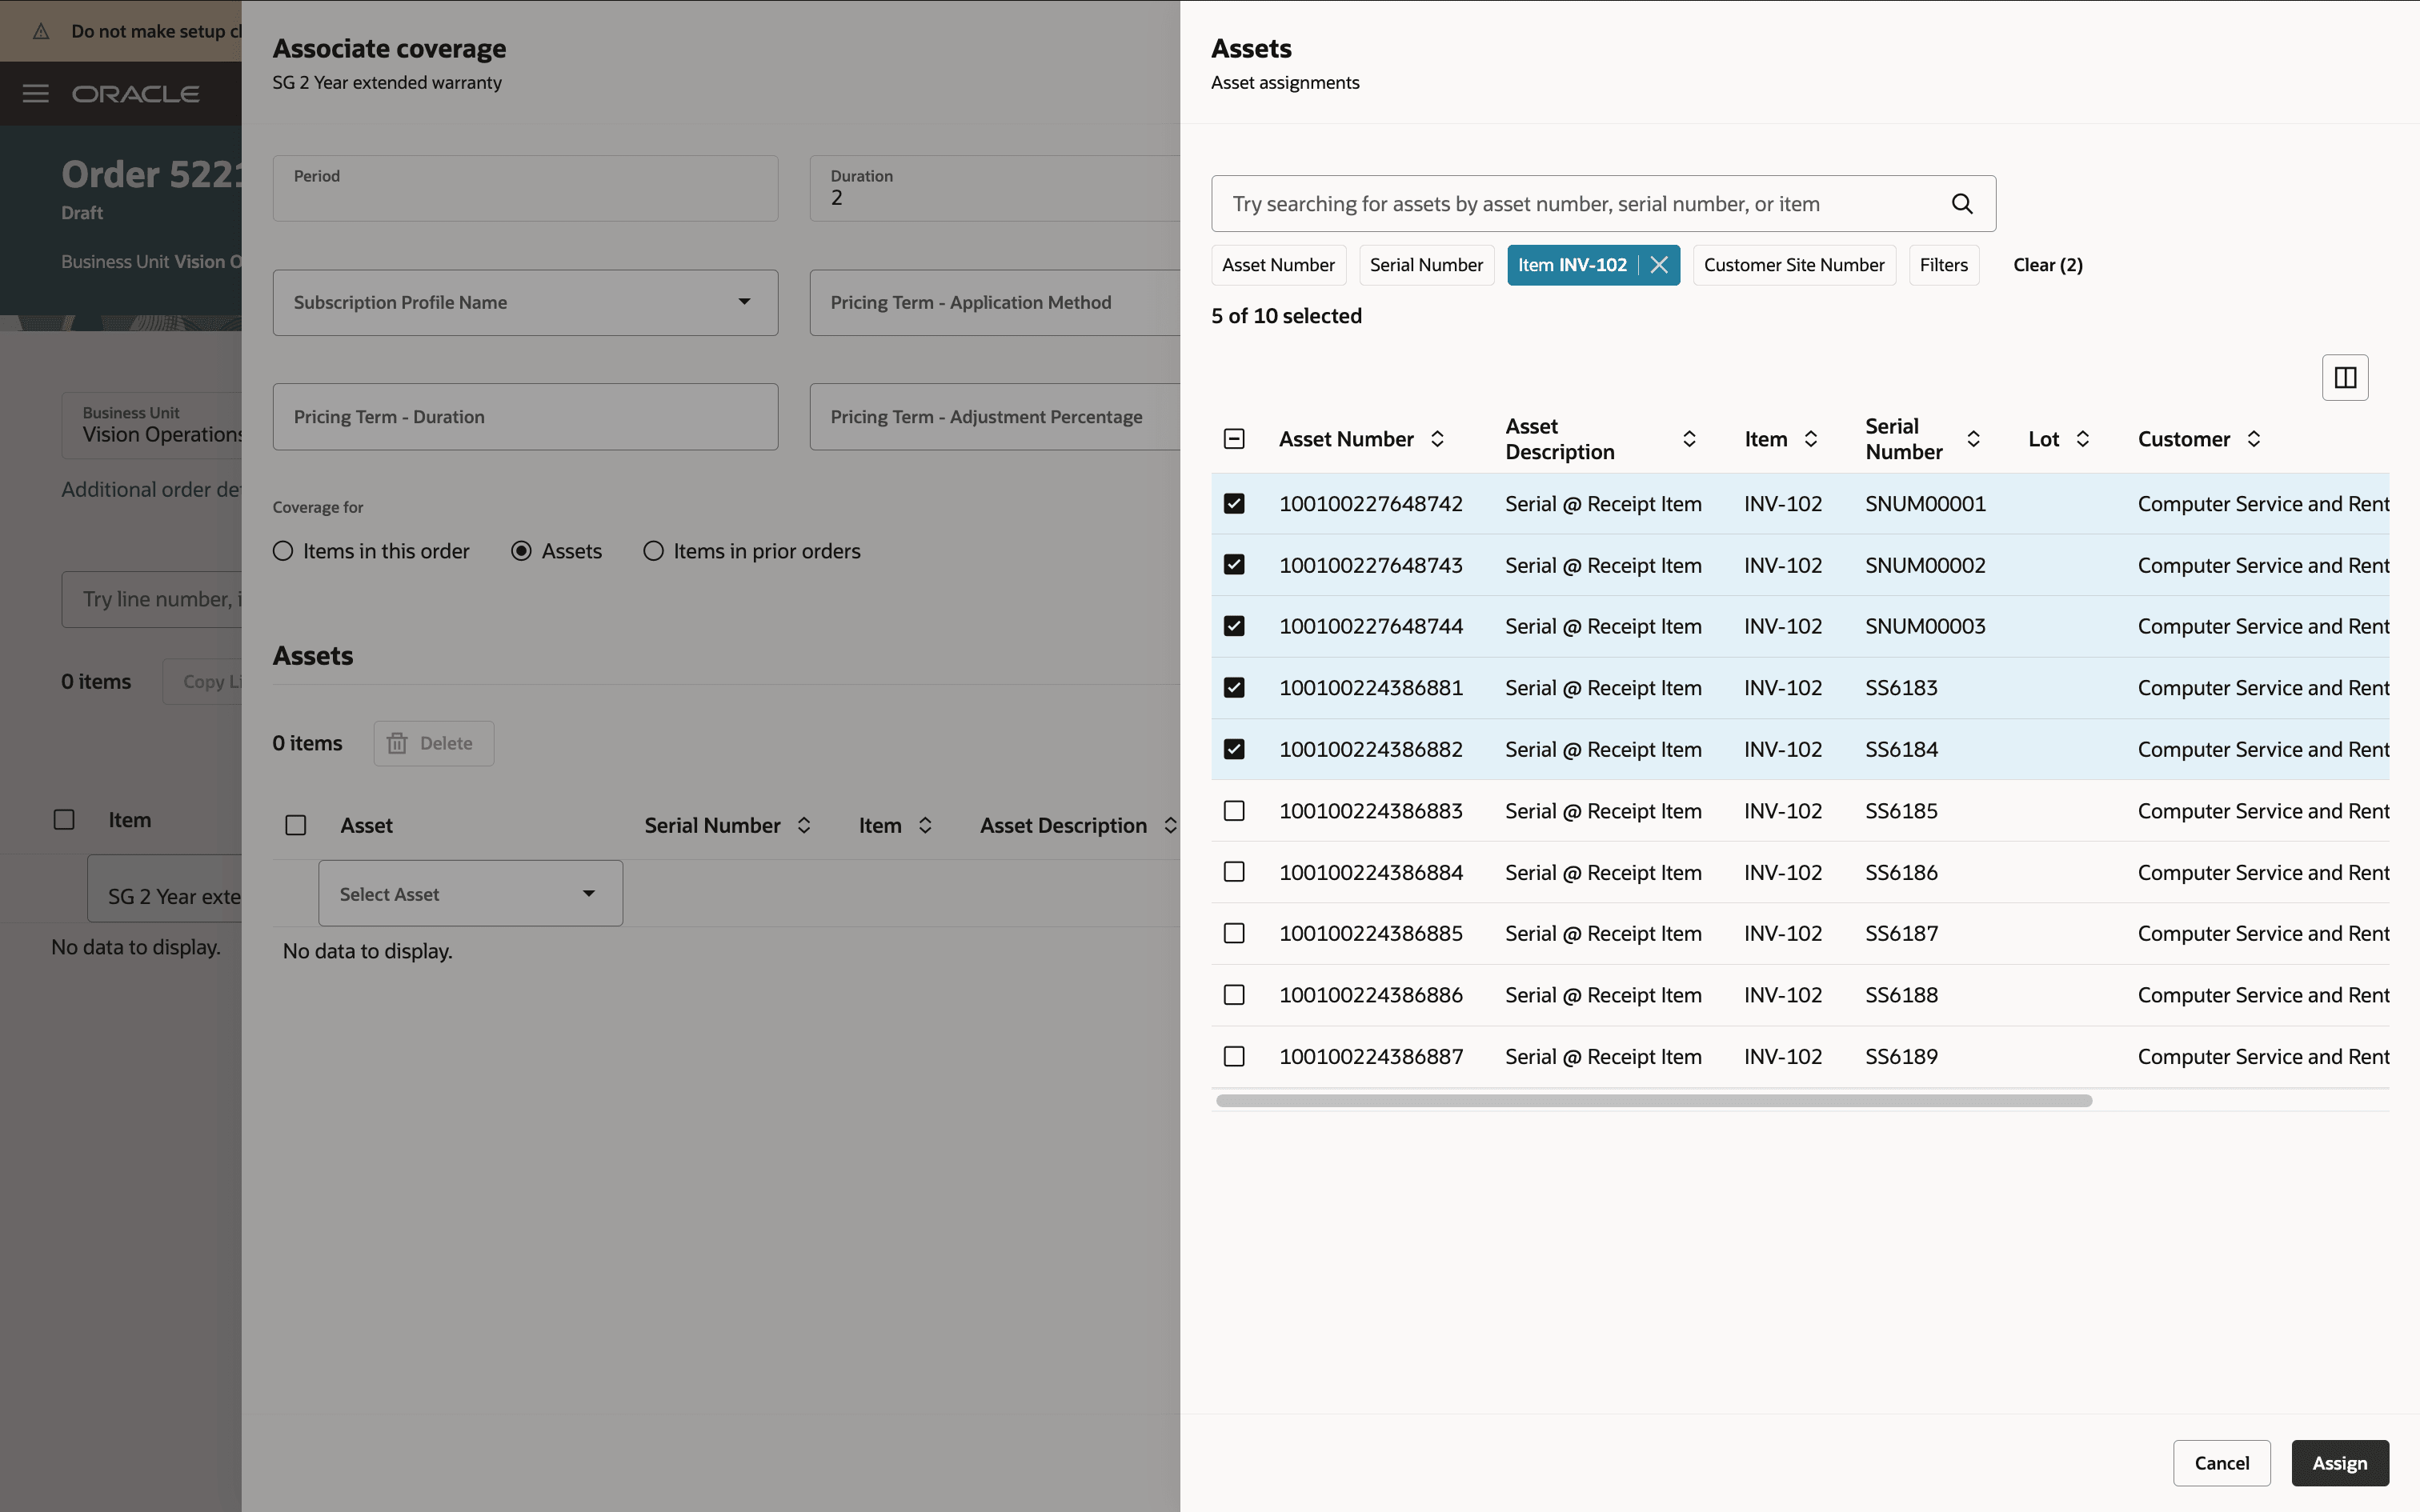
Task: Click serial number SNUM00001 cell
Action: tap(1925, 504)
